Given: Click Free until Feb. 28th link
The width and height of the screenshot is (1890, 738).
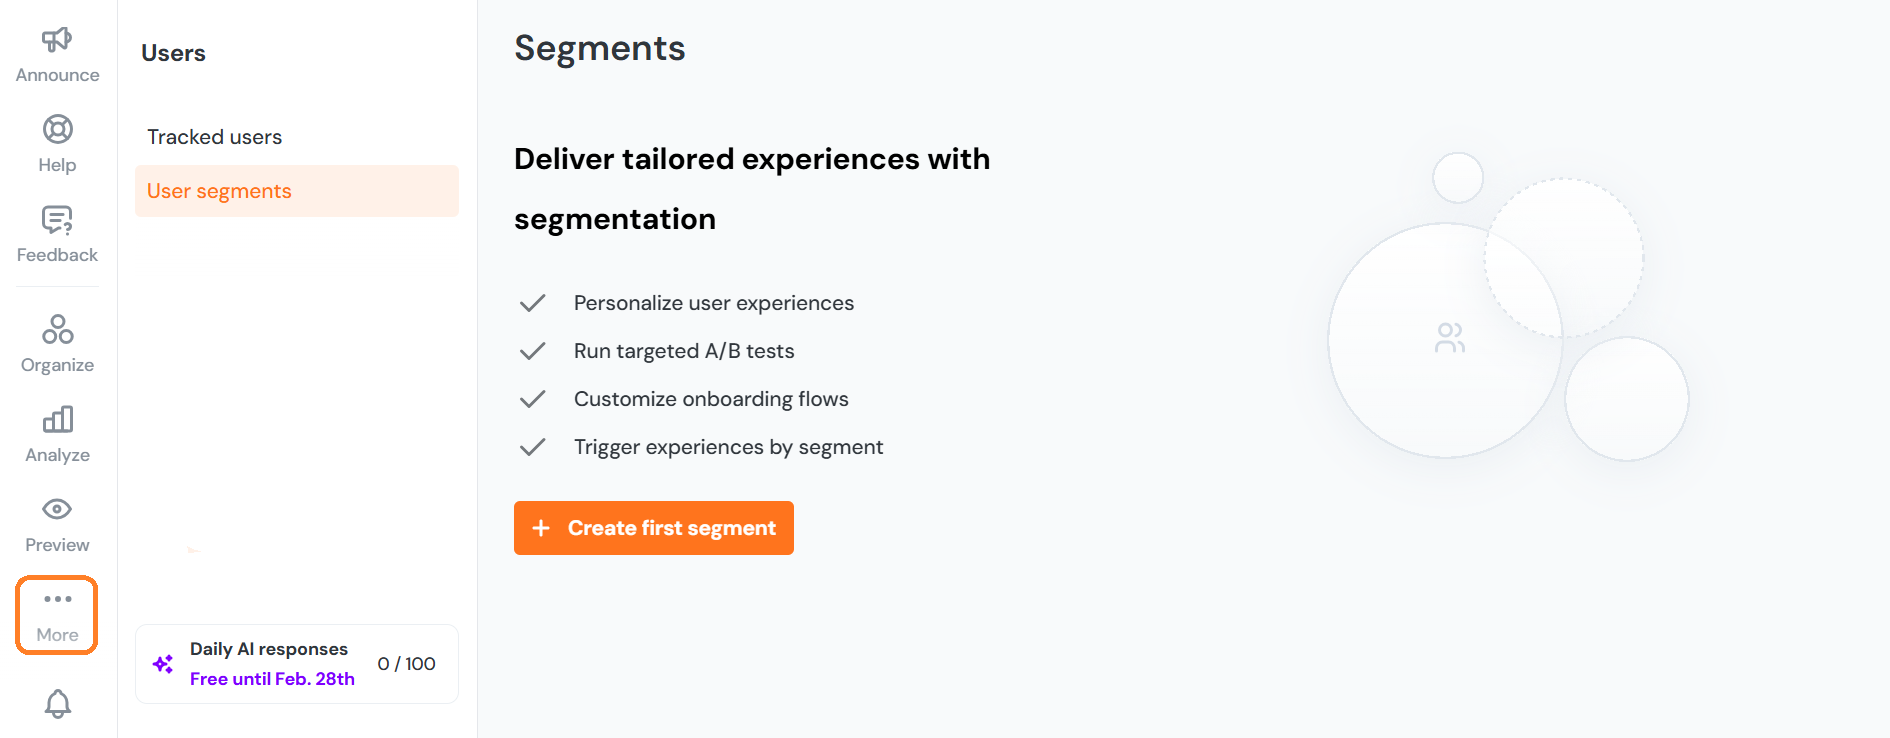Looking at the screenshot, I should coord(272,679).
